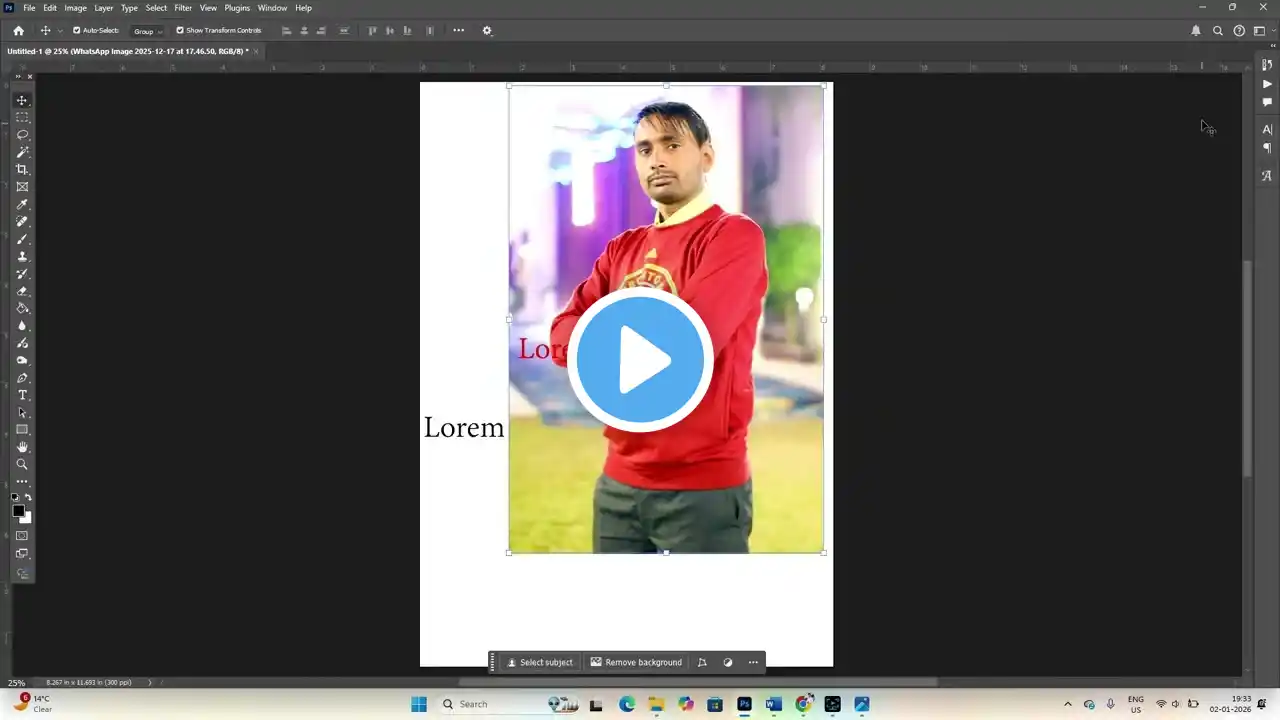Open the Actions play panel icon
Screen dimensions: 1280x720
(x=1267, y=84)
